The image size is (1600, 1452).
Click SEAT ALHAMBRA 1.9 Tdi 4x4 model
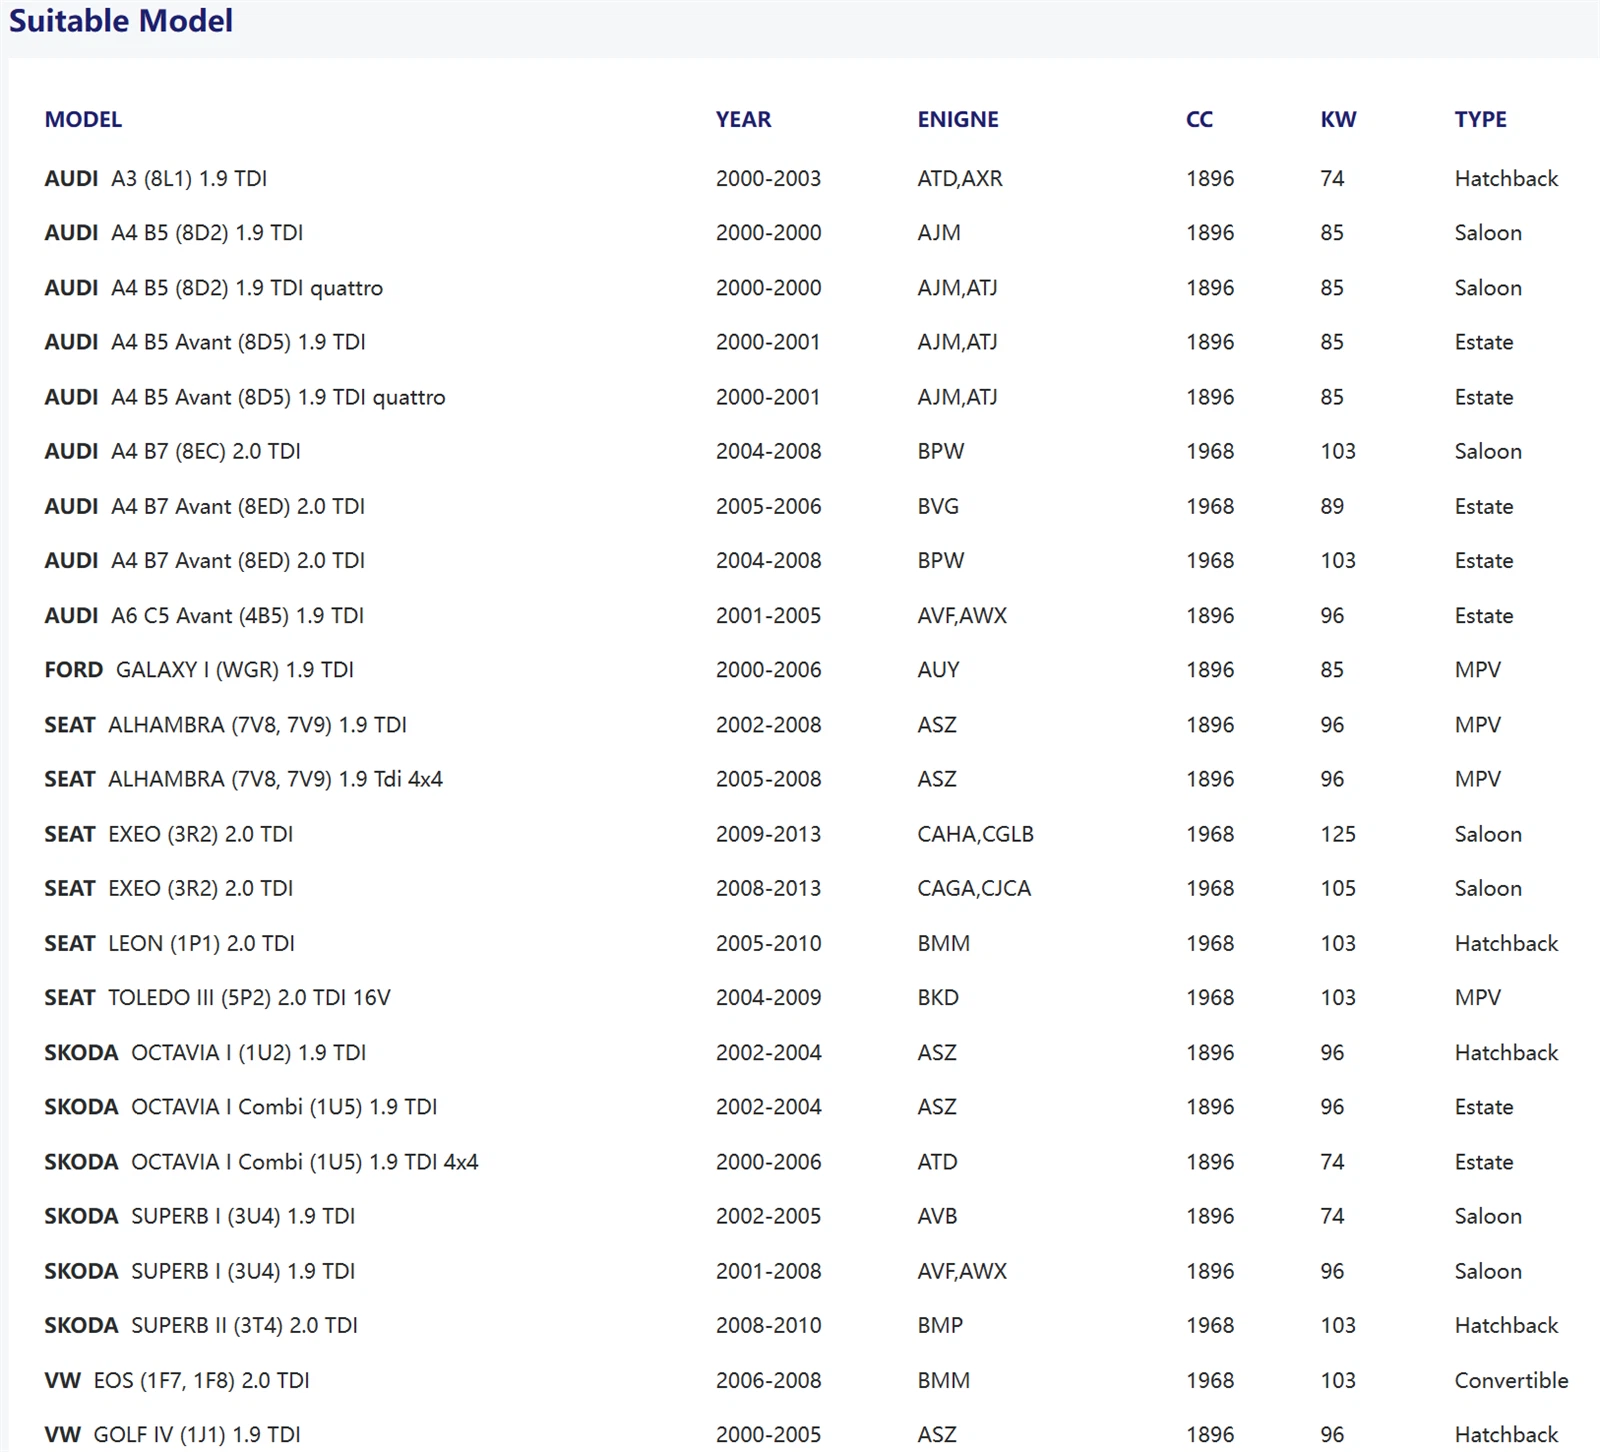point(243,779)
